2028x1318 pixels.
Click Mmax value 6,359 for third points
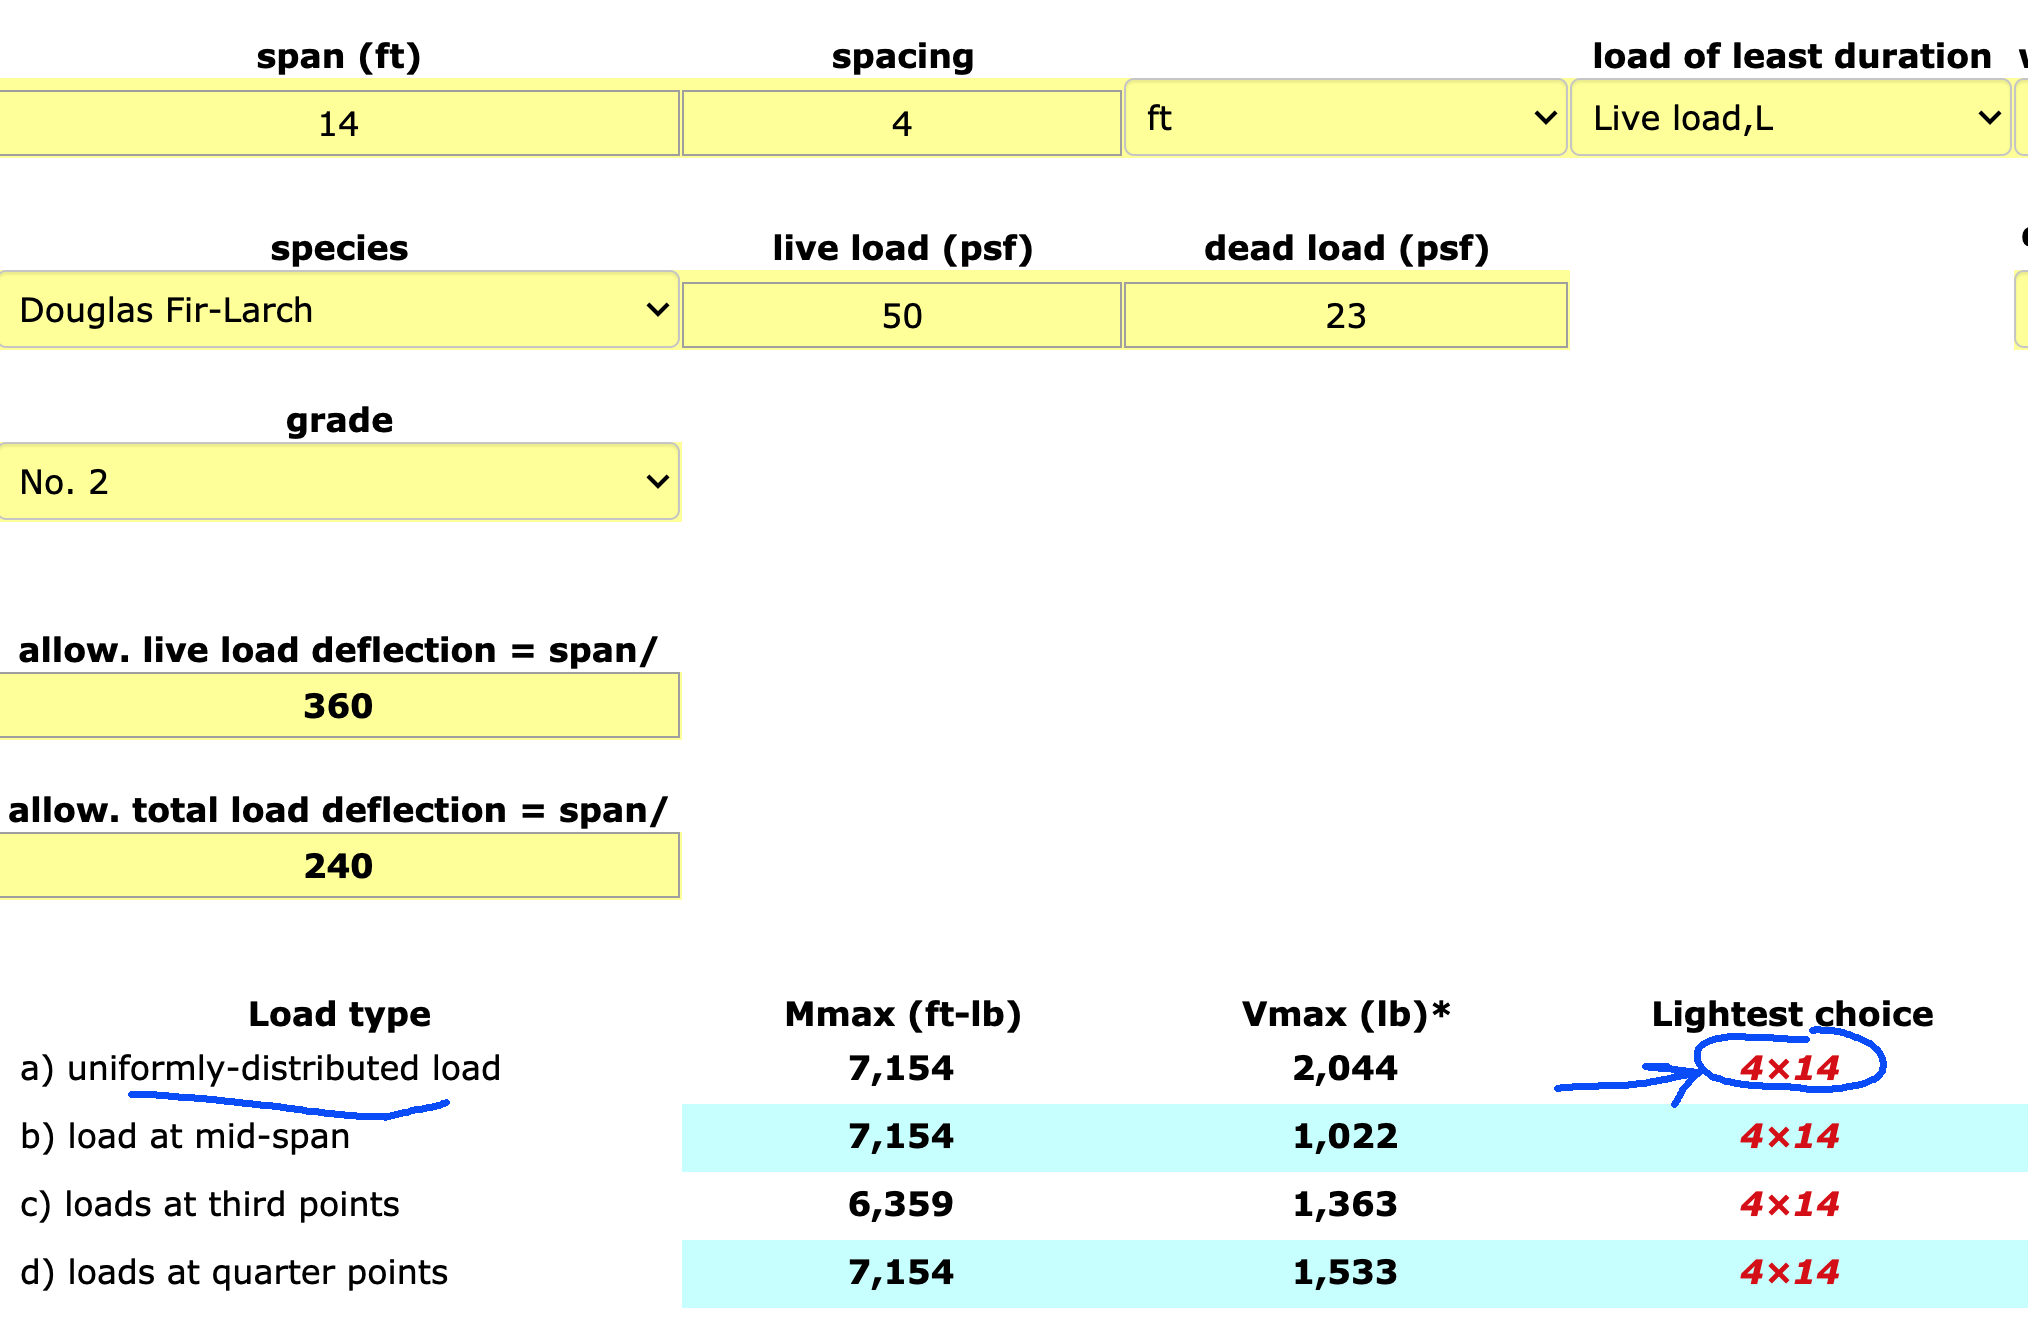pyautogui.click(x=901, y=1204)
